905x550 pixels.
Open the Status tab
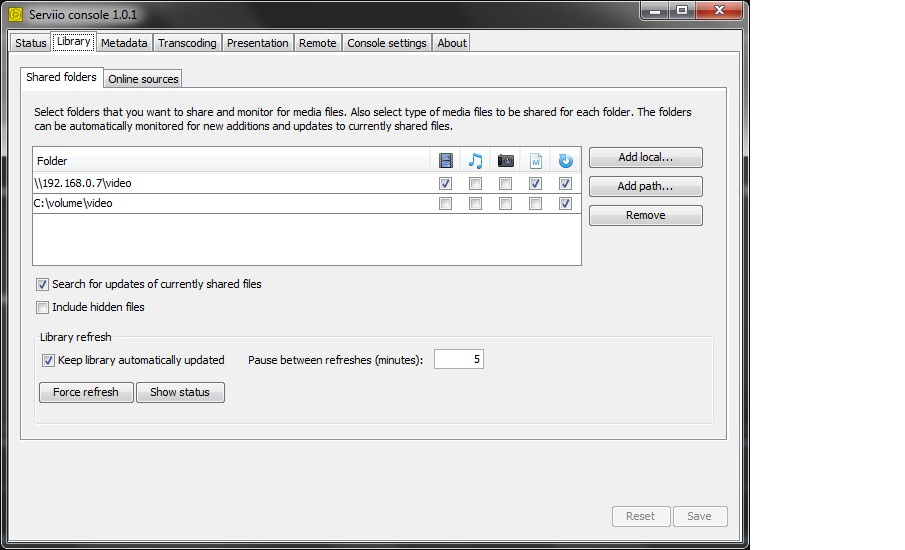coord(31,43)
